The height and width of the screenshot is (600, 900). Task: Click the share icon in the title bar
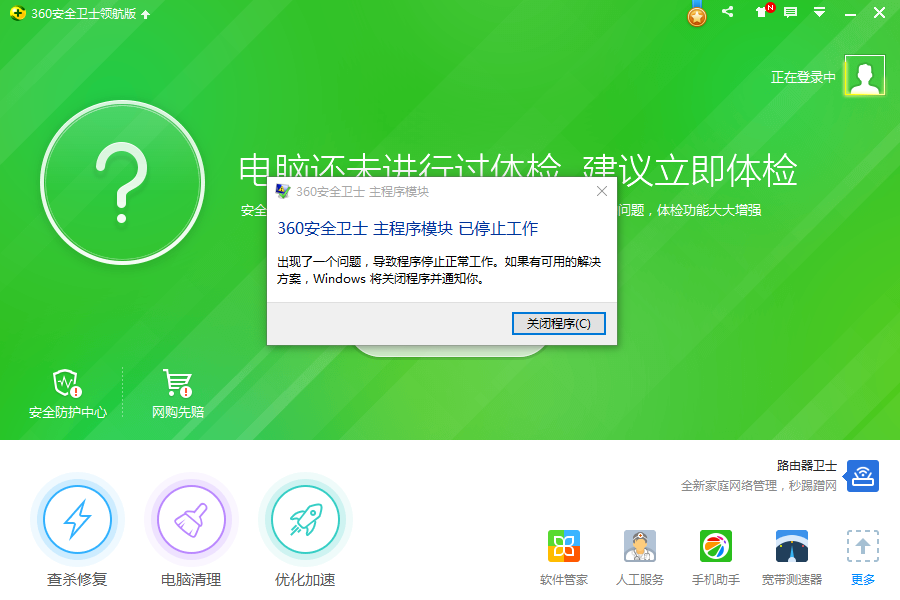pos(728,11)
